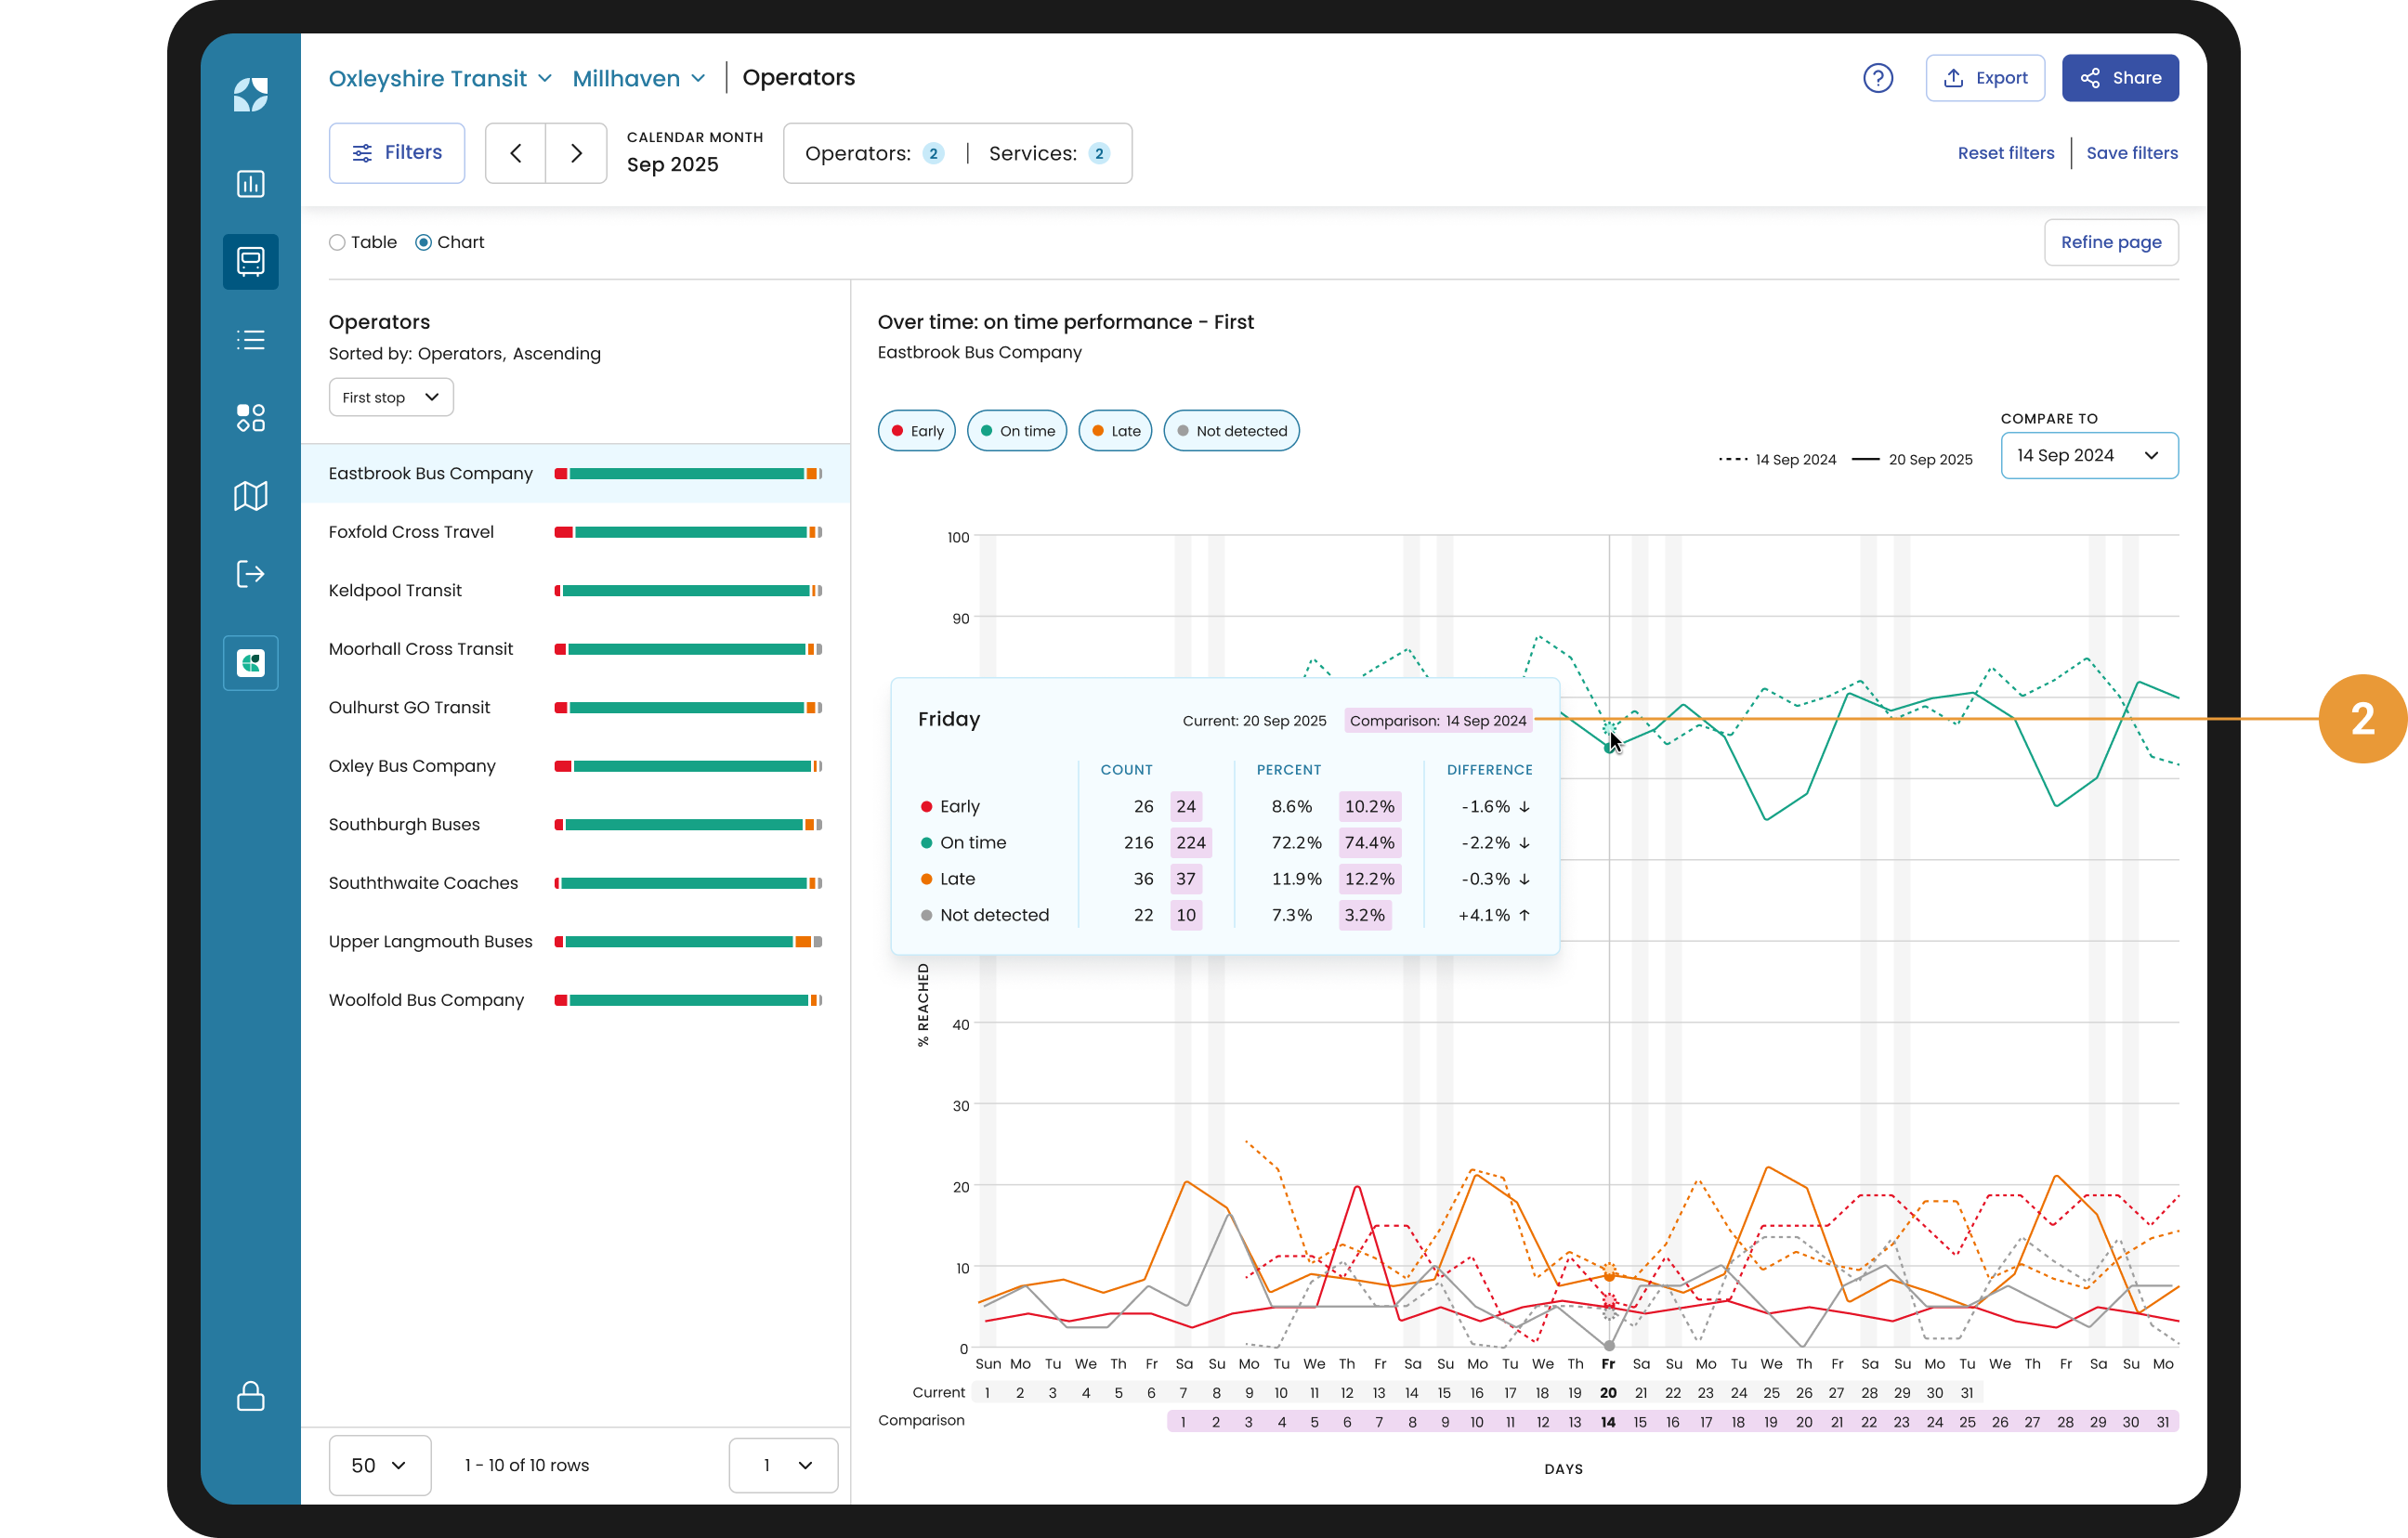Viewport: 2408px width, 1538px height.
Task: Open the list view sidebar icon
Action: (250, 340)
